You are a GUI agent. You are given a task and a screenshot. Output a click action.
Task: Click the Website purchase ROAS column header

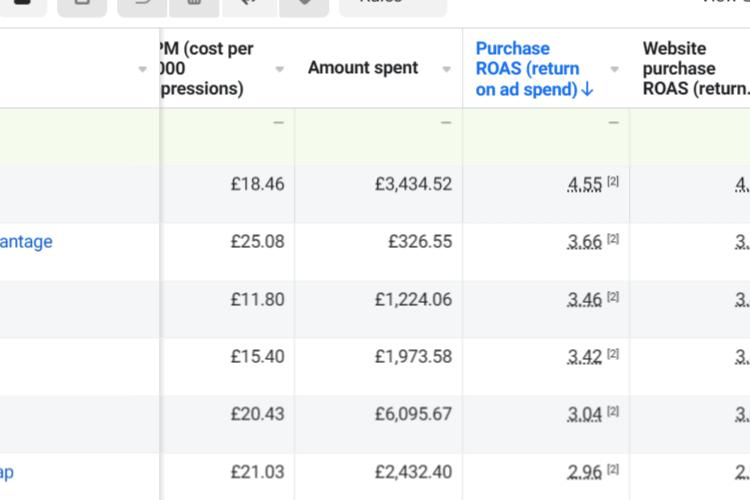696,68
